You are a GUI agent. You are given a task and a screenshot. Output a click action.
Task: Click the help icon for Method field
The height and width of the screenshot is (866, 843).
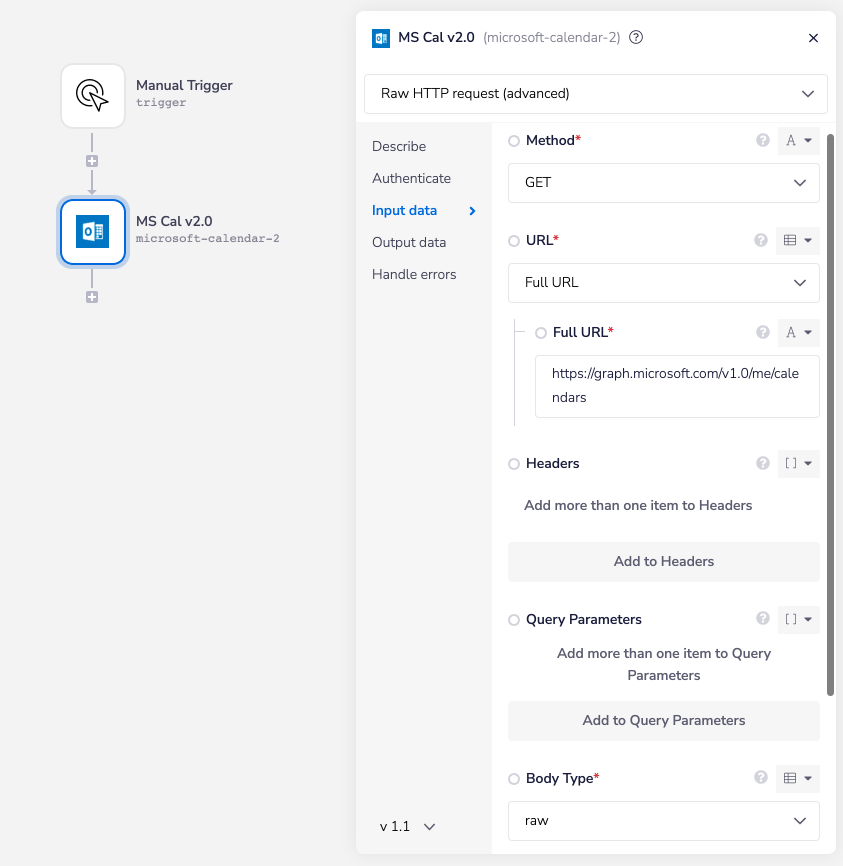pos(763,141)
